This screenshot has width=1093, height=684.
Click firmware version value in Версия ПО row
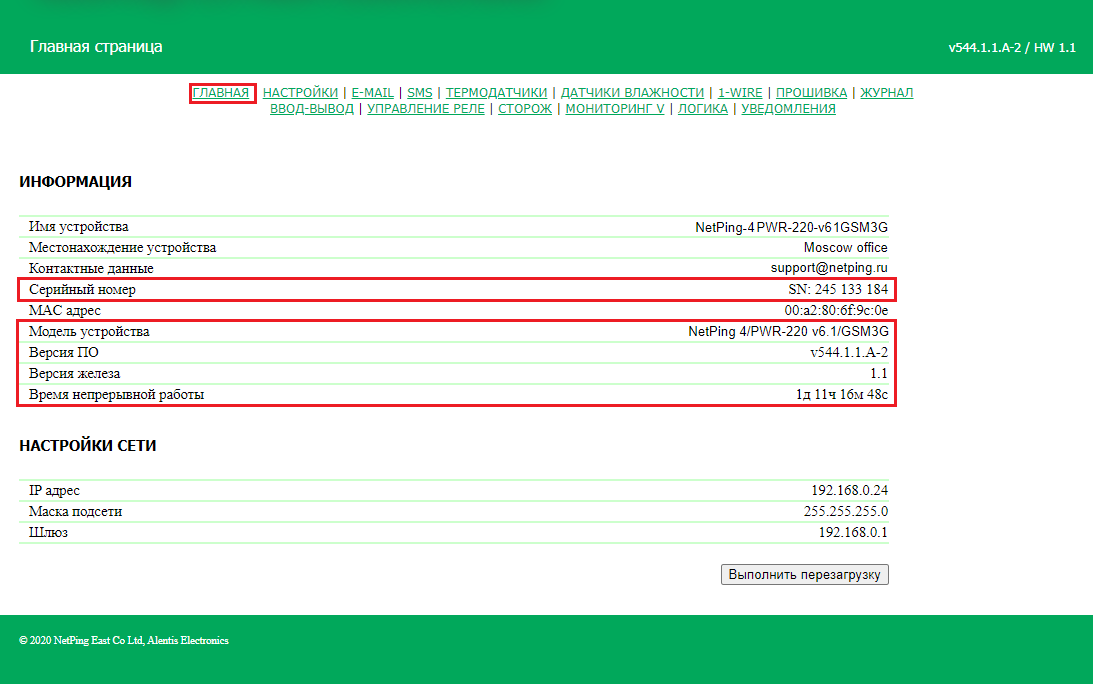[x=849, y=352]
